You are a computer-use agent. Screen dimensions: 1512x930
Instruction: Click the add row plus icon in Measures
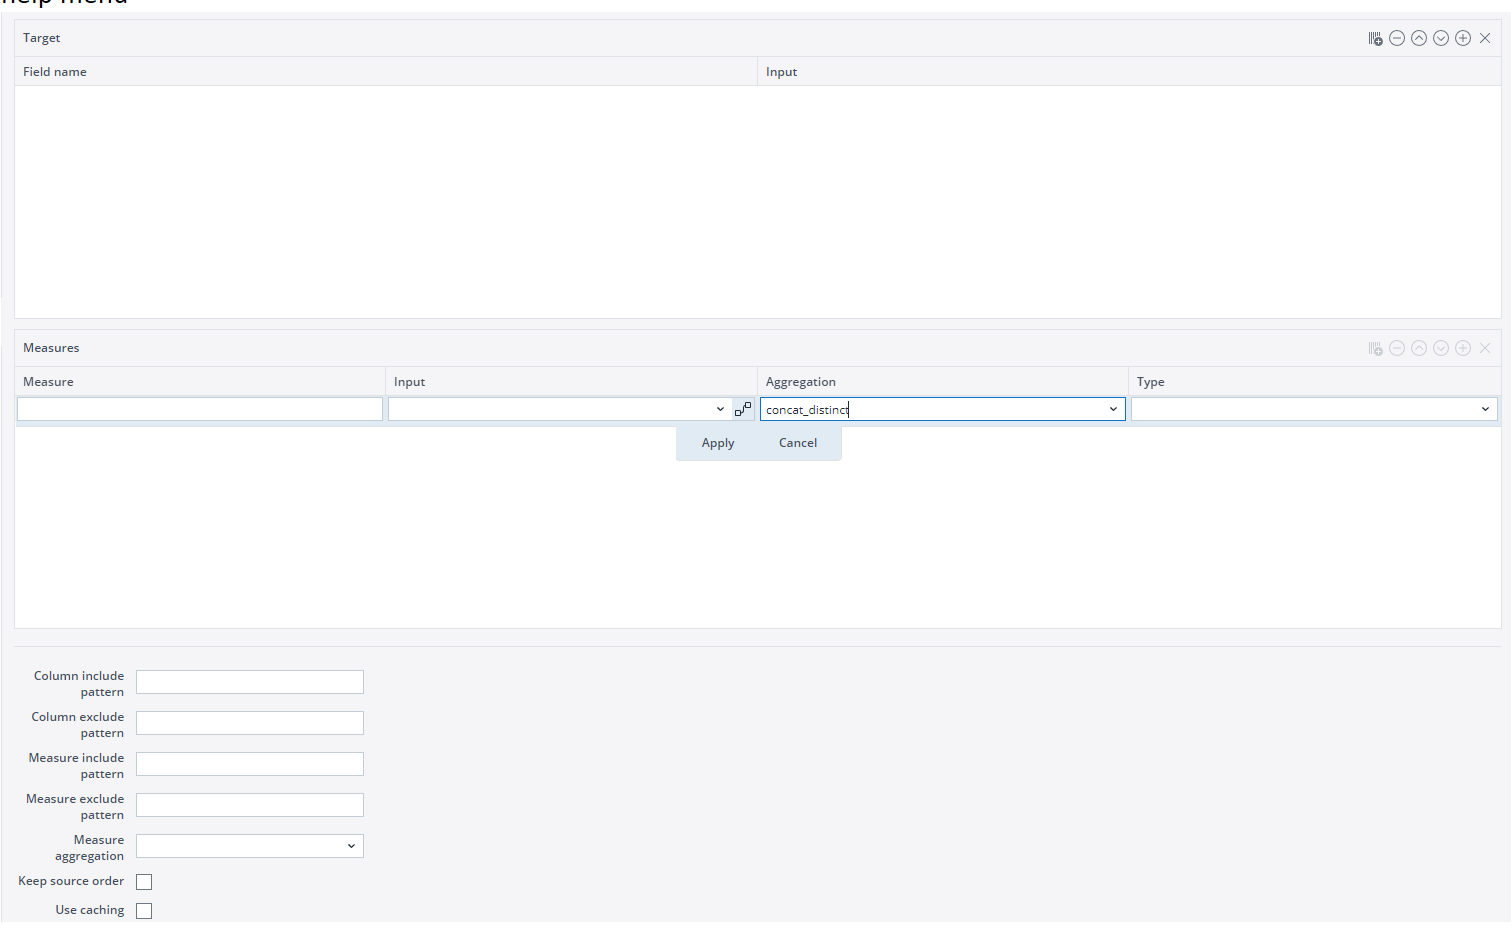click(1463, 348)
